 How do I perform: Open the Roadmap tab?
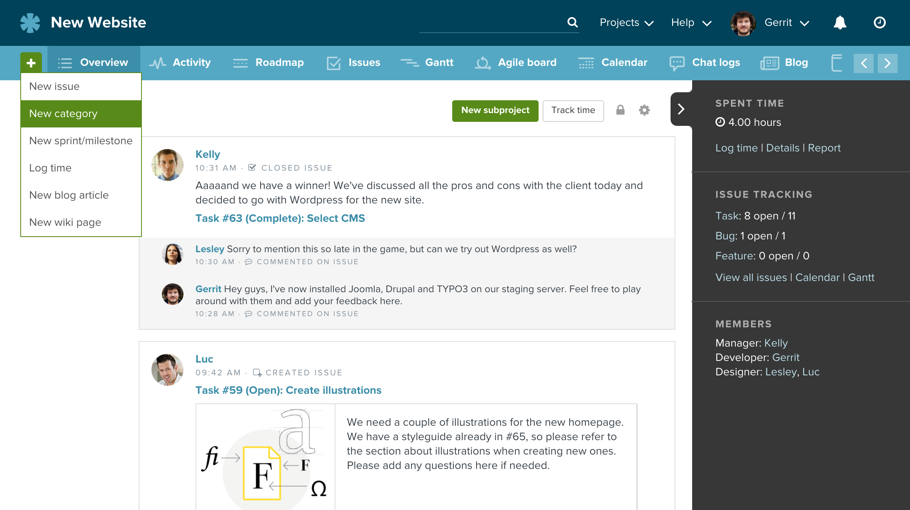point(268,63)
